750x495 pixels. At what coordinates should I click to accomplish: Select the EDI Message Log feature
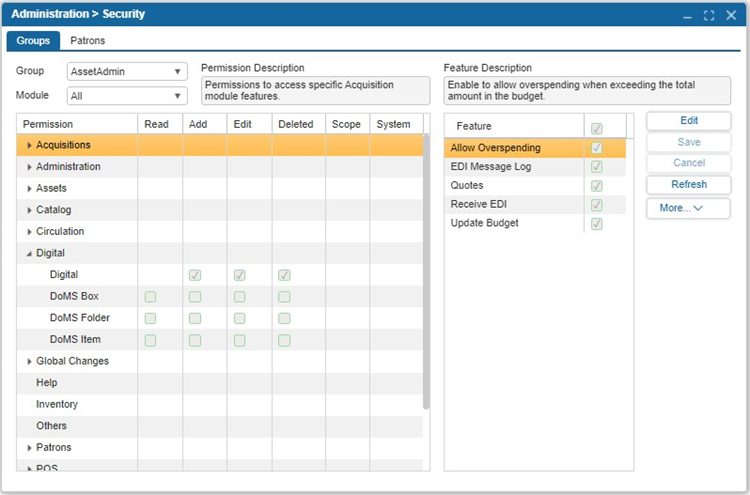coord(535,166)
